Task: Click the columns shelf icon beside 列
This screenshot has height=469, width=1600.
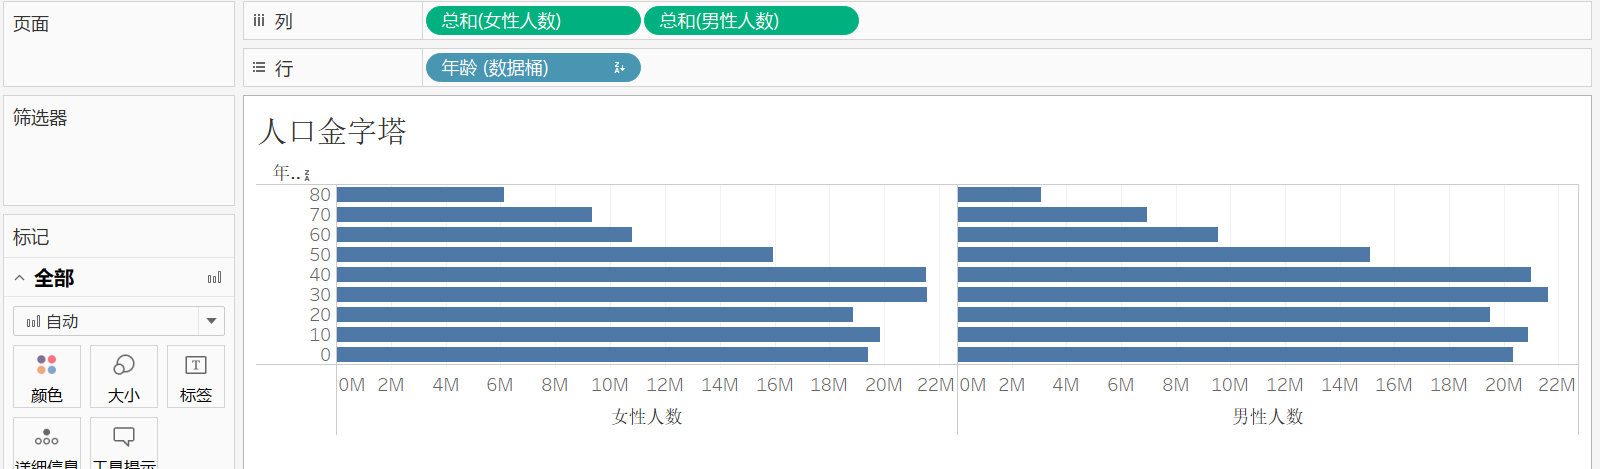Action: click(259, 20)
